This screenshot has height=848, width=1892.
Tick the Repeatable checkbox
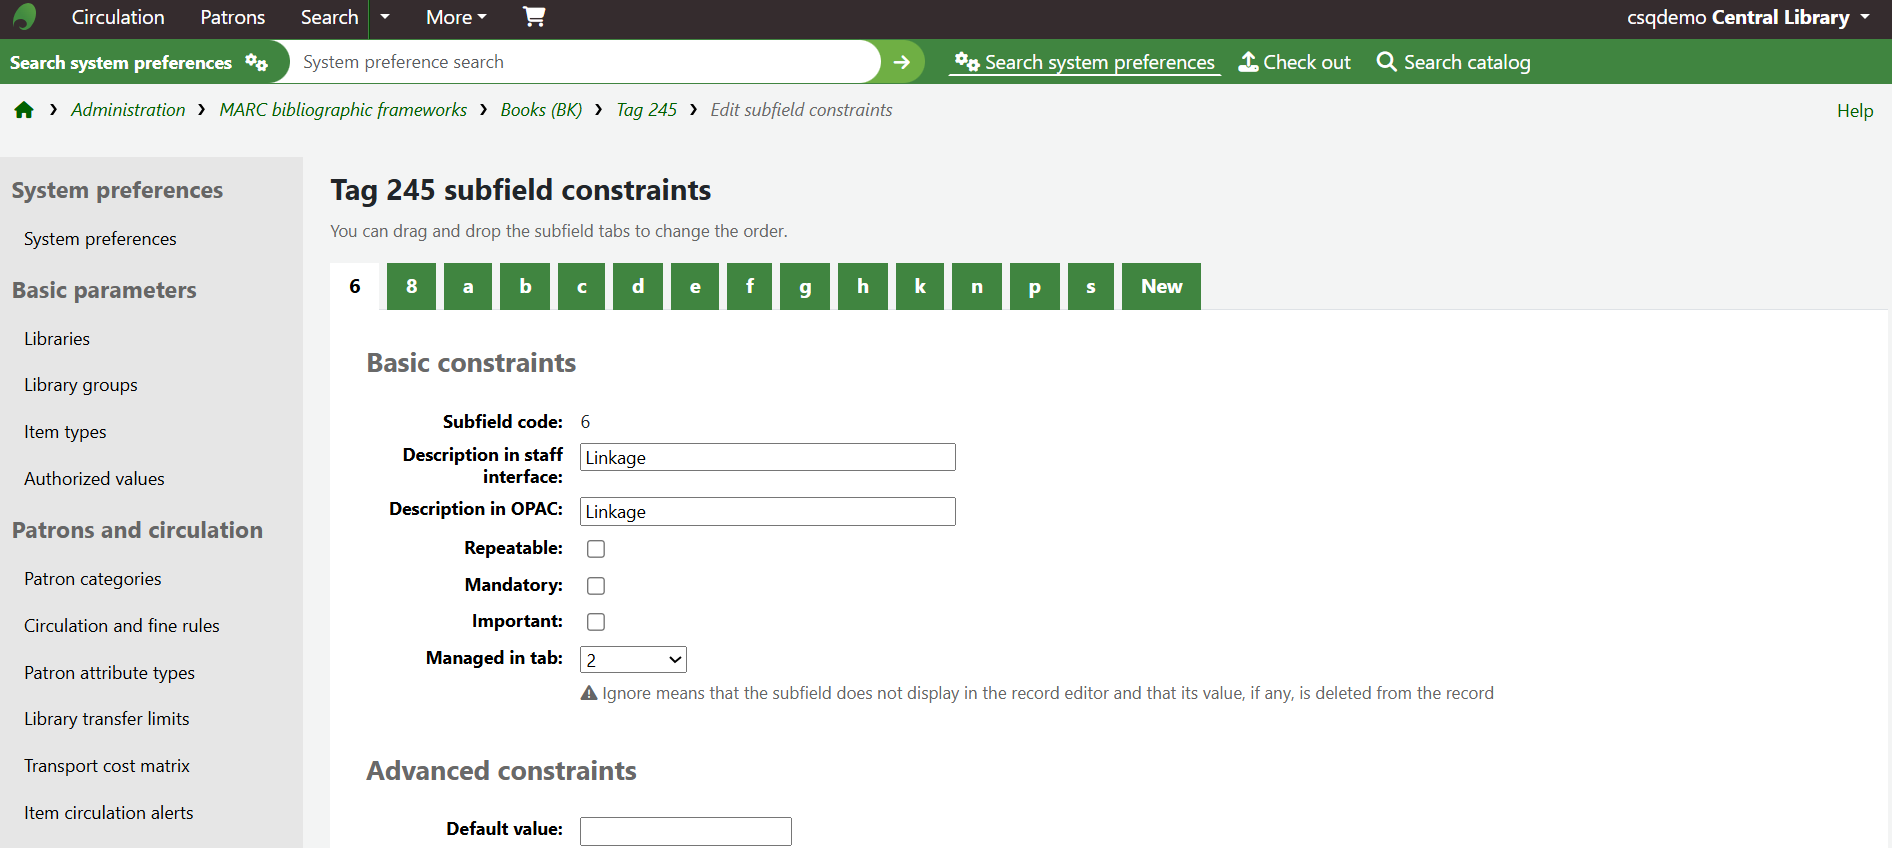[596, 549]
